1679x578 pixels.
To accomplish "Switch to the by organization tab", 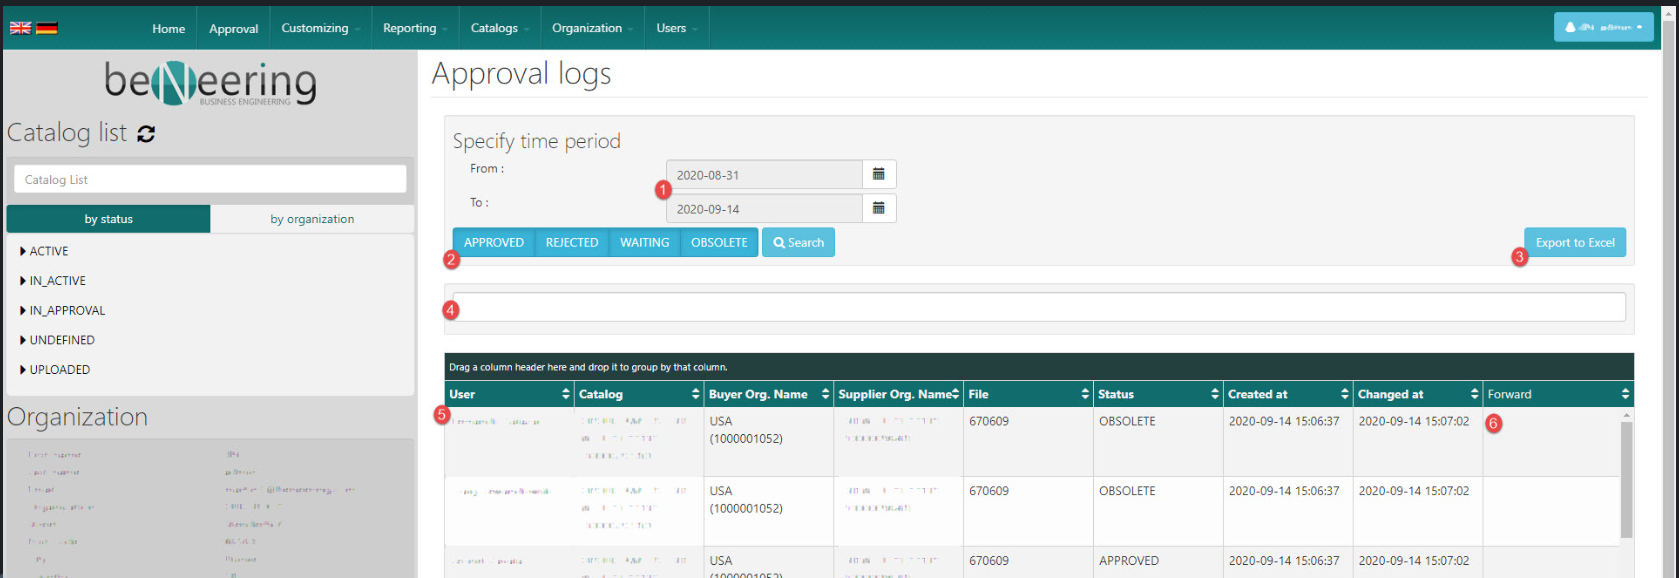I will pyautogui.click(x=312, y=219).
